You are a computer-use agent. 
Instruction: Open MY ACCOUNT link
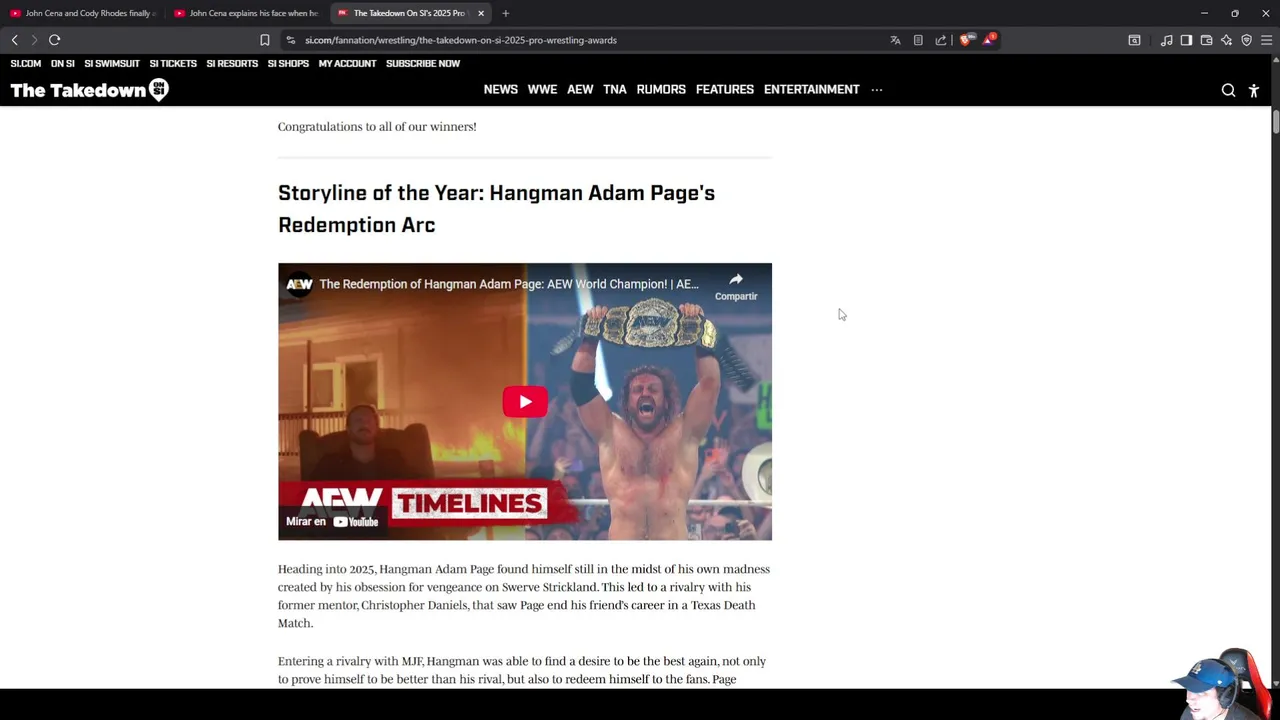[x=347, y=63]
